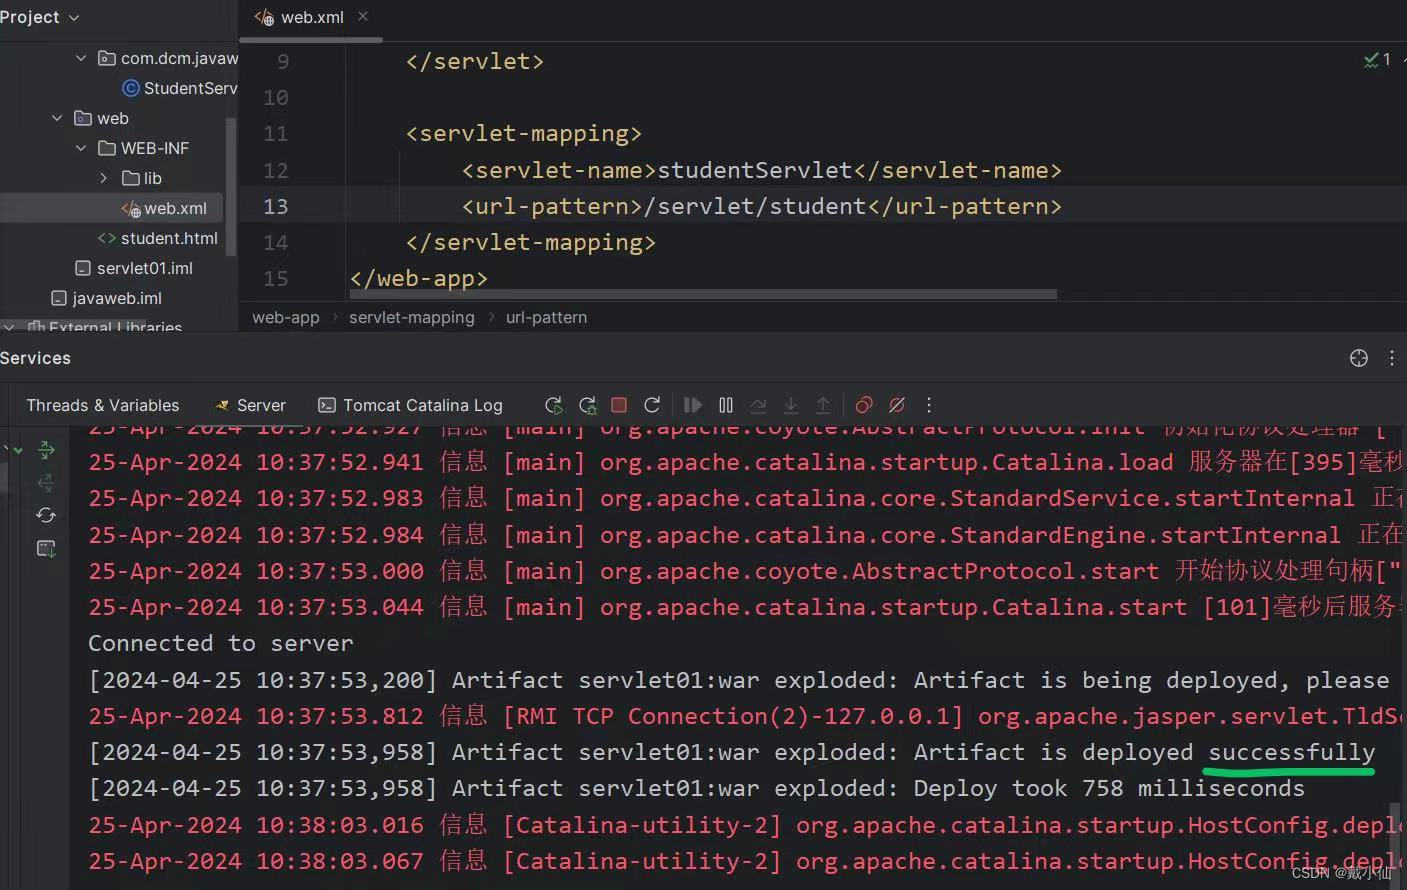This screenshot has height=890, width=1407.
Task: Redeploy the servlet01 artifact
Action: 652,405
